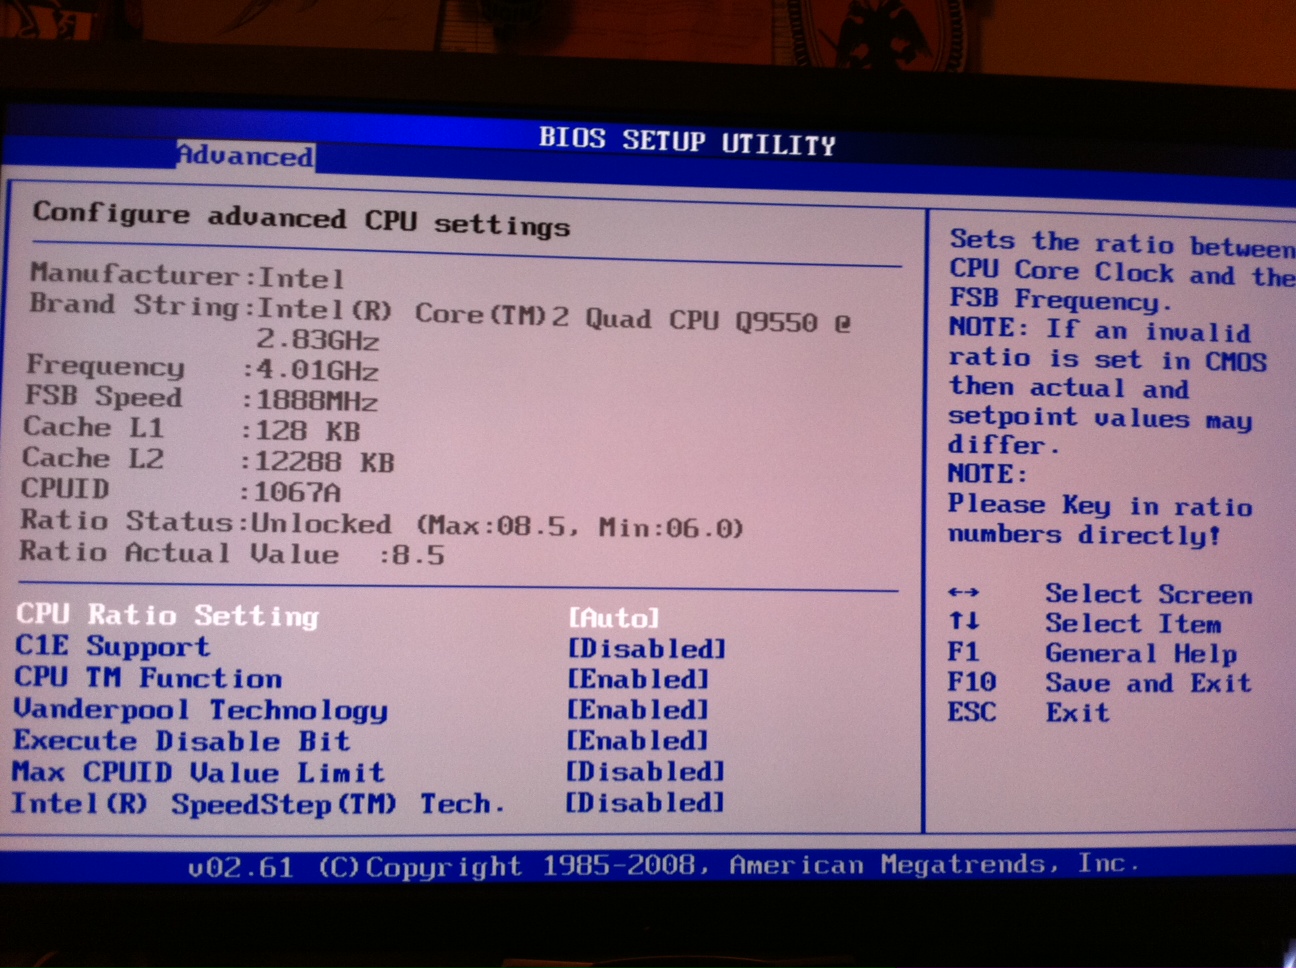Click the Exit help entry
This screenshot has height=968, width=1296.
point(1078,713)
